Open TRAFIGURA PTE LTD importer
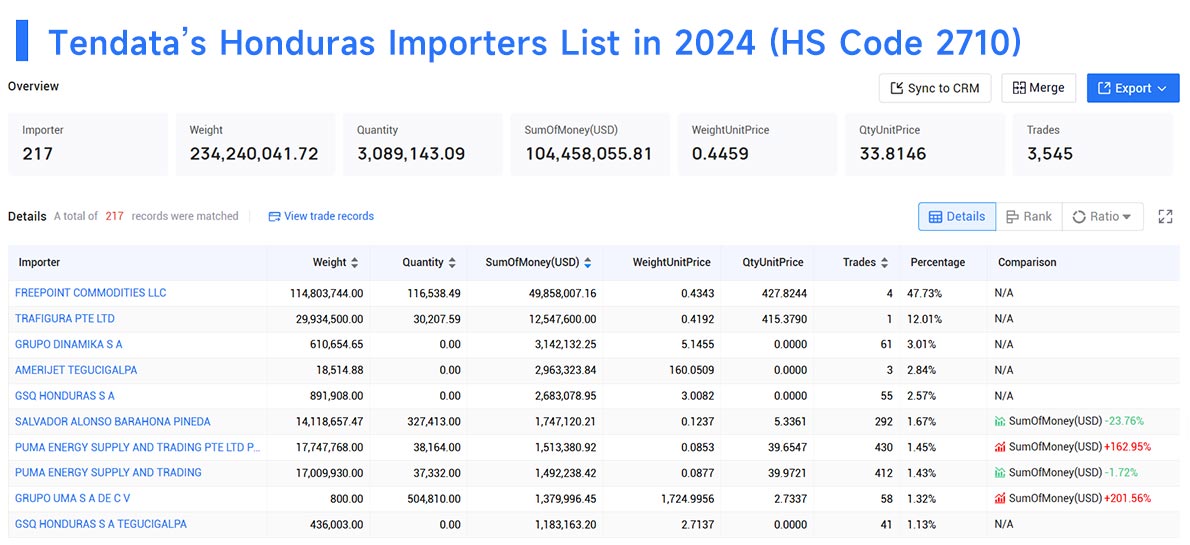The width and height of the screenshot is (1190, 545). pyautogui.click(x=65, y=319)
